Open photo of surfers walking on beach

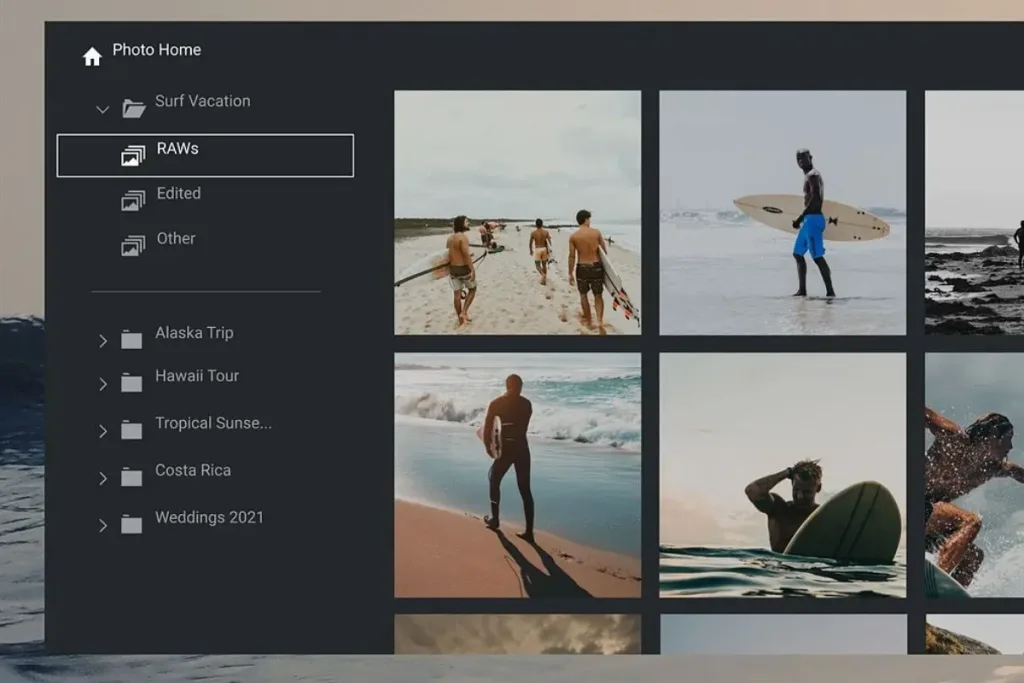tap(517, 212)
